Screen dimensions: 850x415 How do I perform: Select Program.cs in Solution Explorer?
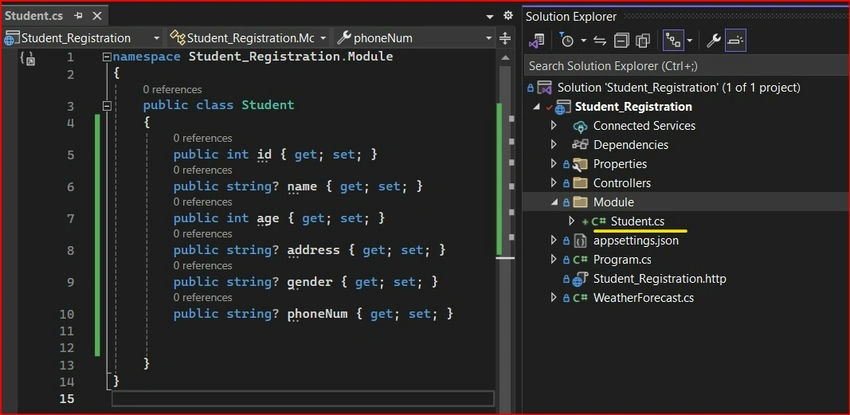pyautogui.click(x=622, y=260)
